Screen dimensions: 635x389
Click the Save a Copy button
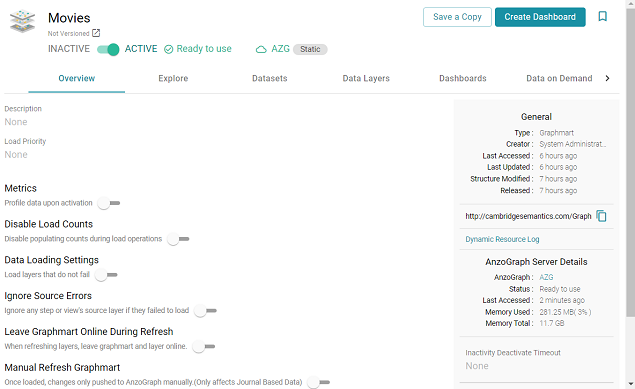pos(457,17)
